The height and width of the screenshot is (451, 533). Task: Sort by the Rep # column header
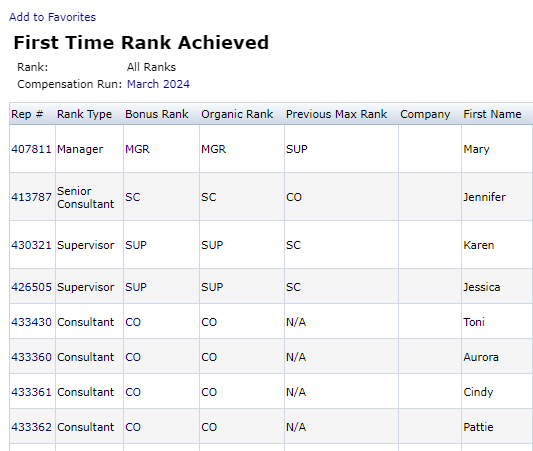tap(27, 114)
